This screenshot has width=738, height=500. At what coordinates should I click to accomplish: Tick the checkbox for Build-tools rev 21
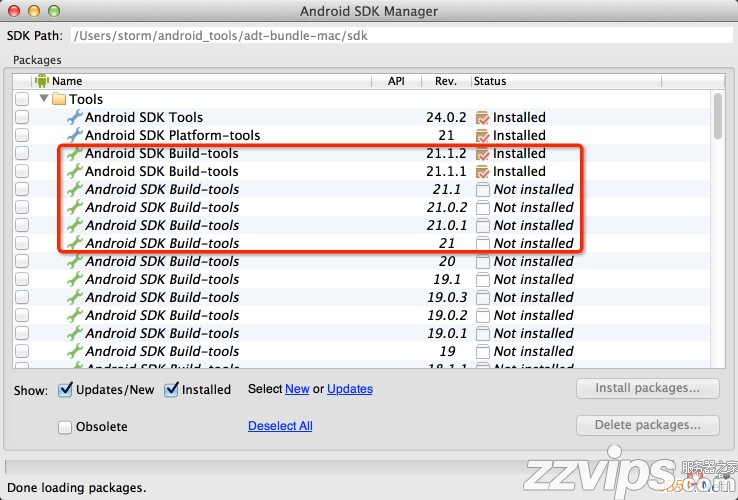pyautogui.click(x=22, y=243)
